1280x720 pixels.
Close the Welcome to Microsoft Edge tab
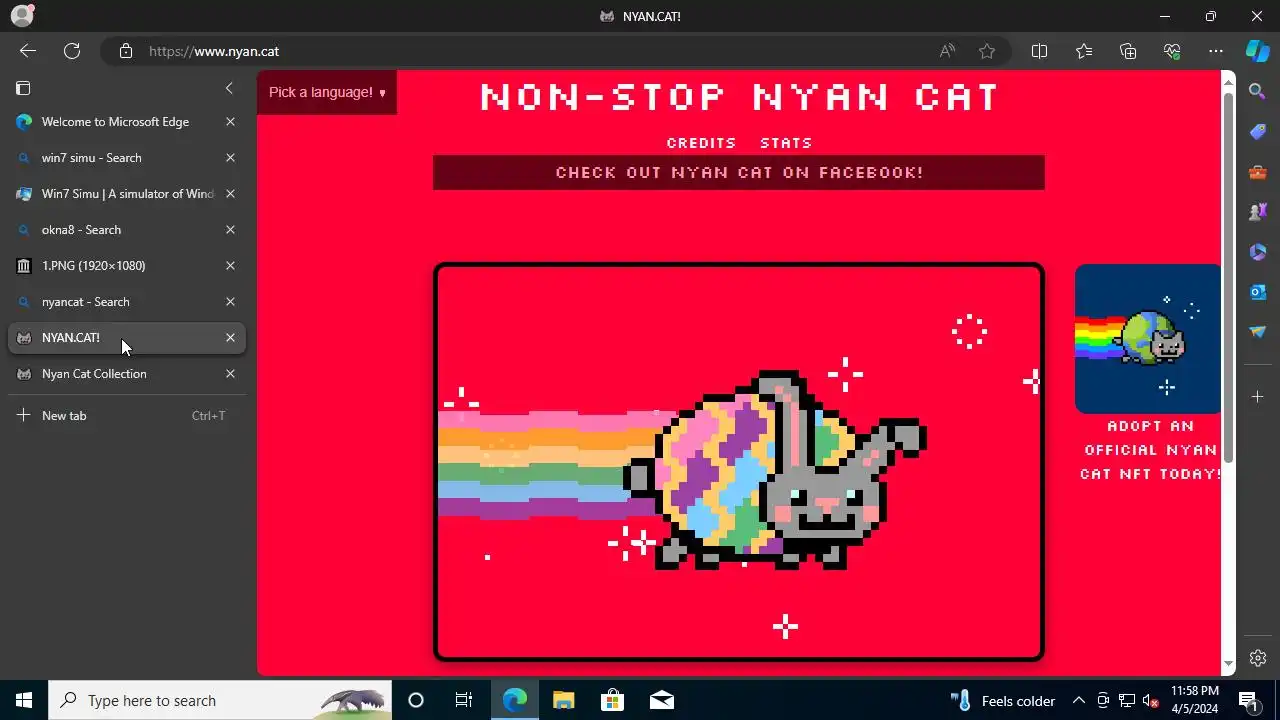(230, 122)
